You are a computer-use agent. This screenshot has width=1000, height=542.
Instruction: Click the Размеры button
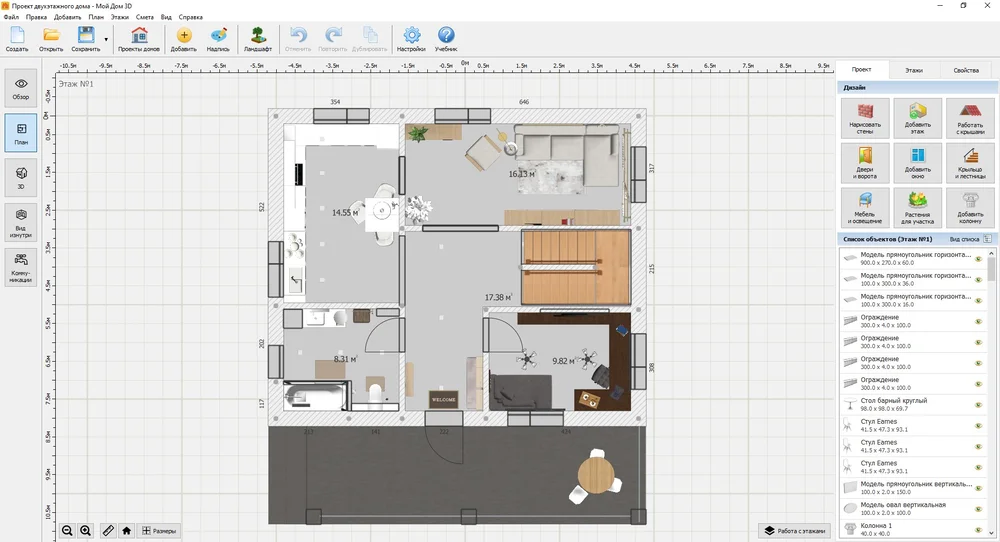tap(160, 530)
